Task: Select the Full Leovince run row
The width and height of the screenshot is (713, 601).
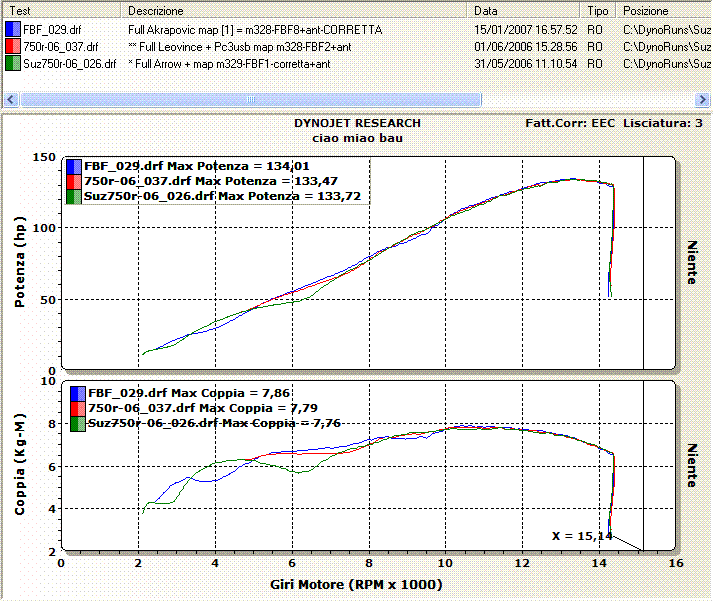Action: click(240, 47)
